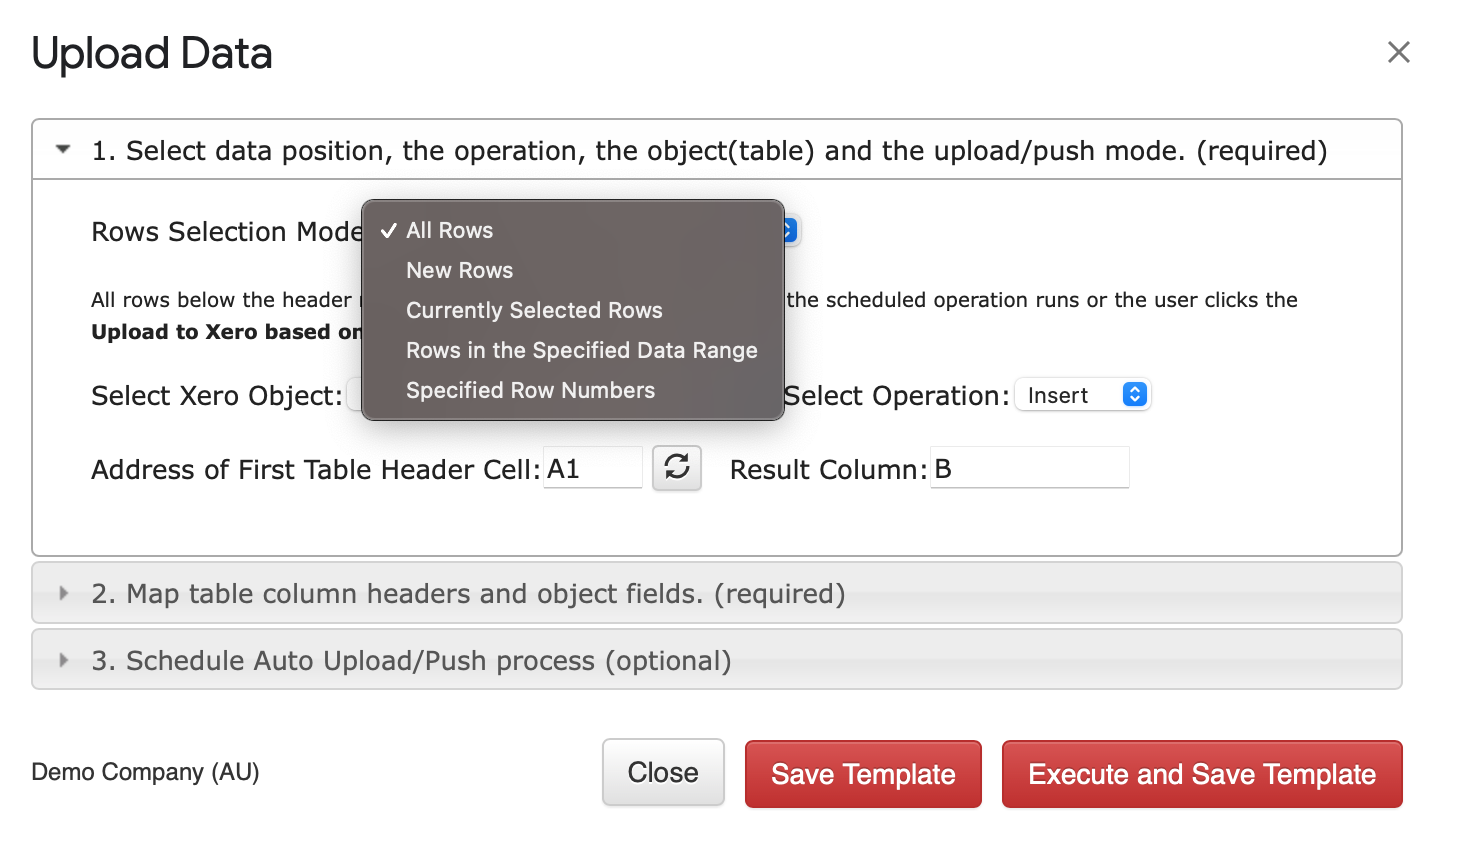1460x864 pixels.
Task: Click Save Template button
Action: click(x=863, y=774)
